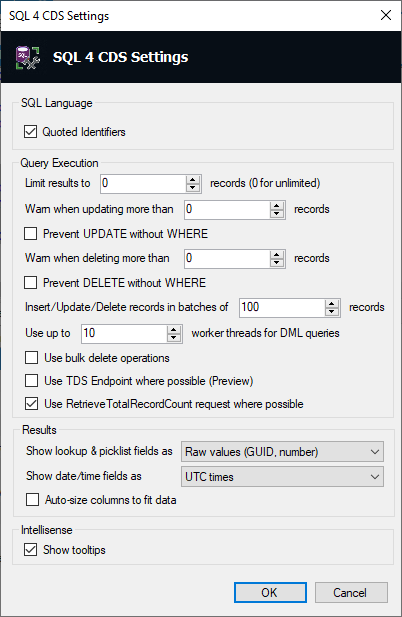This screenshot has width=402, height=617.
Task: Enable Use TDS Endpoint where possible
Action: coord(31,381)
